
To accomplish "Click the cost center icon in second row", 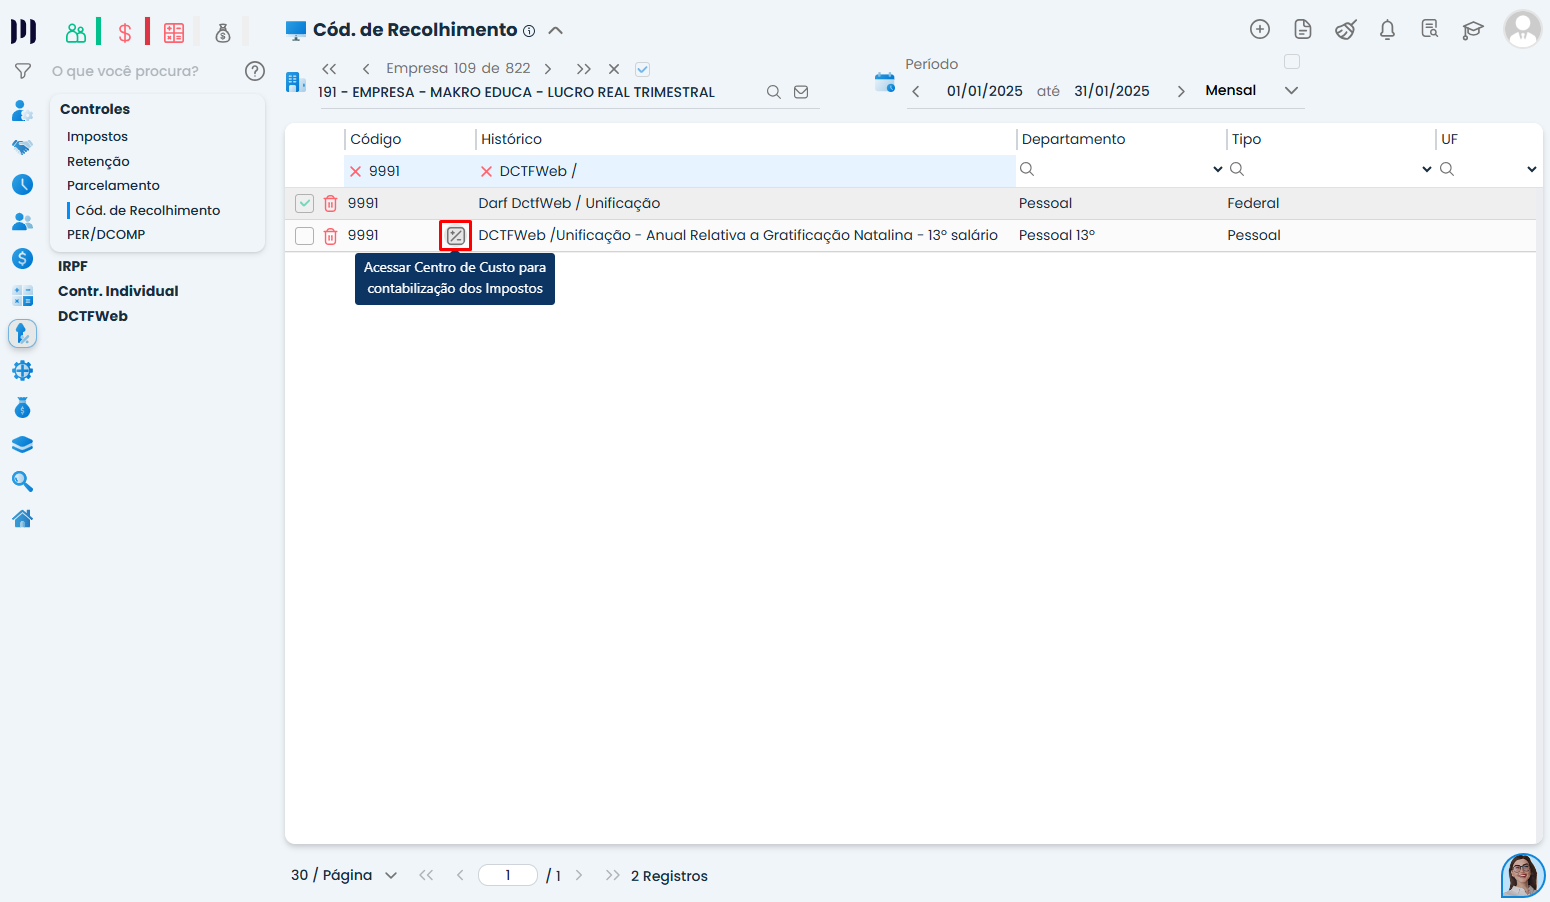I will [455, 236].
